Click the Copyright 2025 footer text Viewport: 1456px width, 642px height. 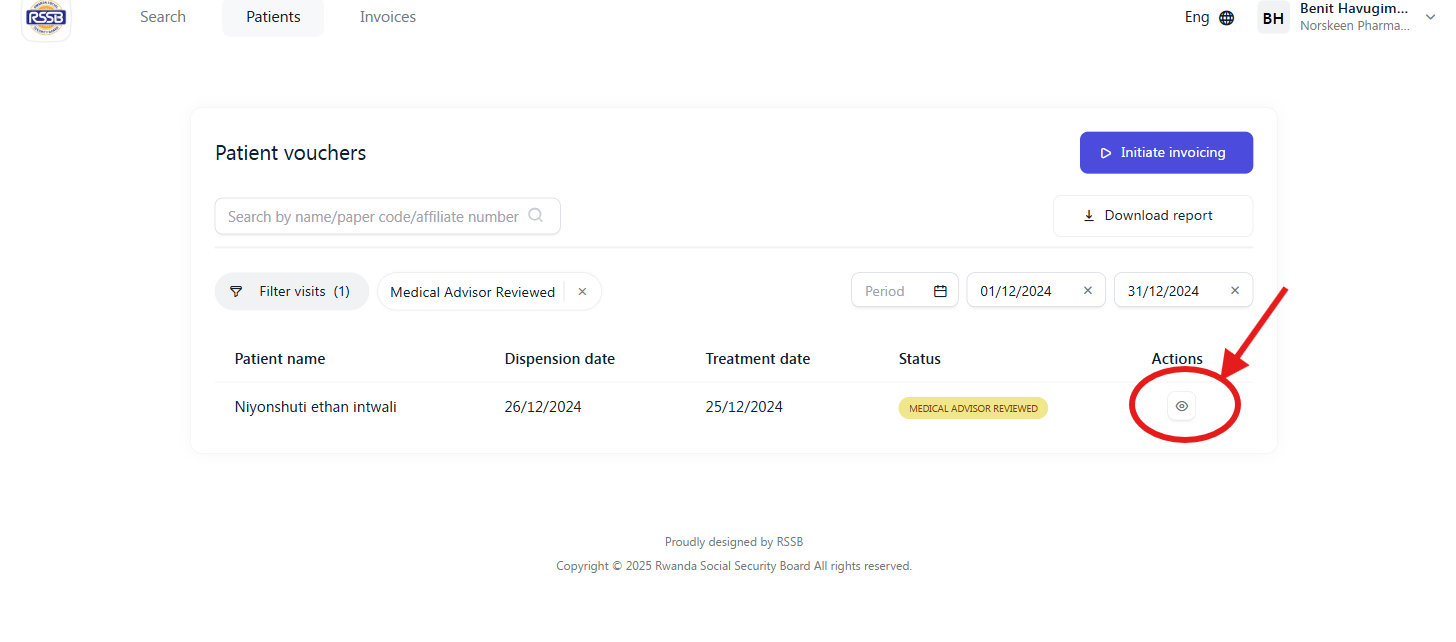pos(734,566)
